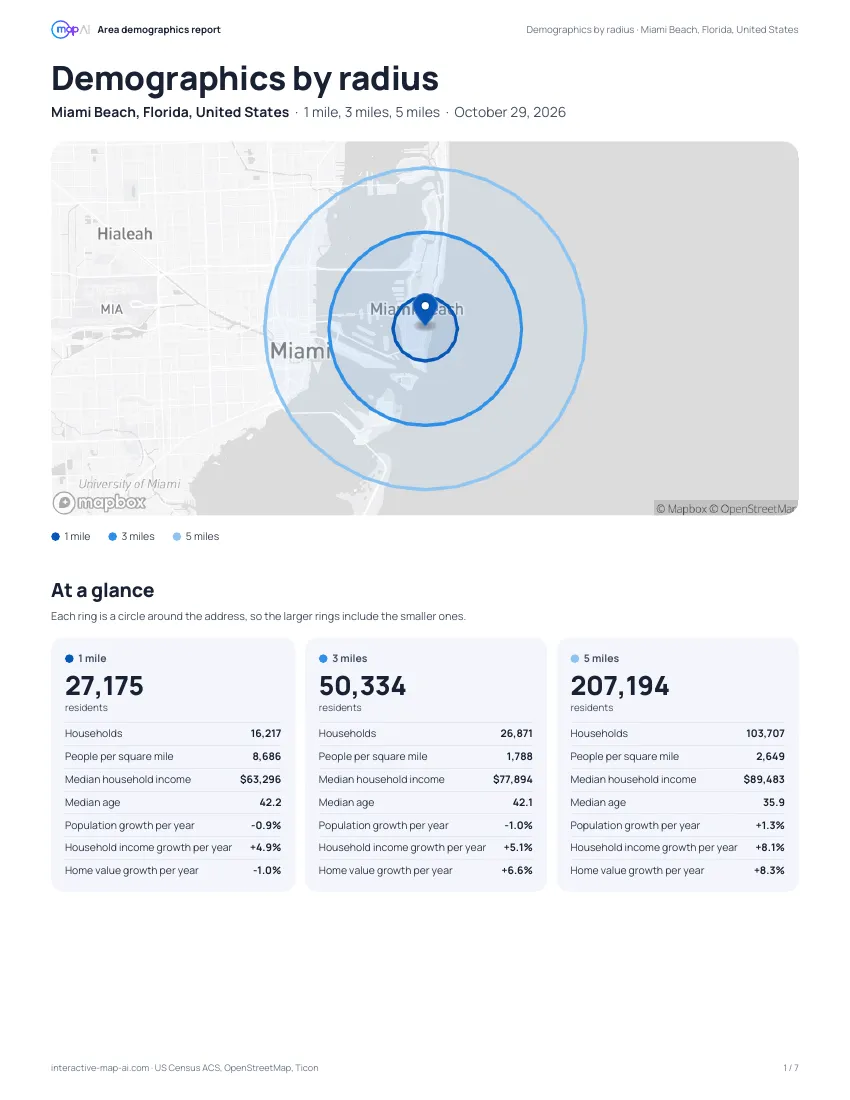Click the 1 mile legend dot
Image resolution: width=850 pixels, height=1100 pixels.
point(55,537)
